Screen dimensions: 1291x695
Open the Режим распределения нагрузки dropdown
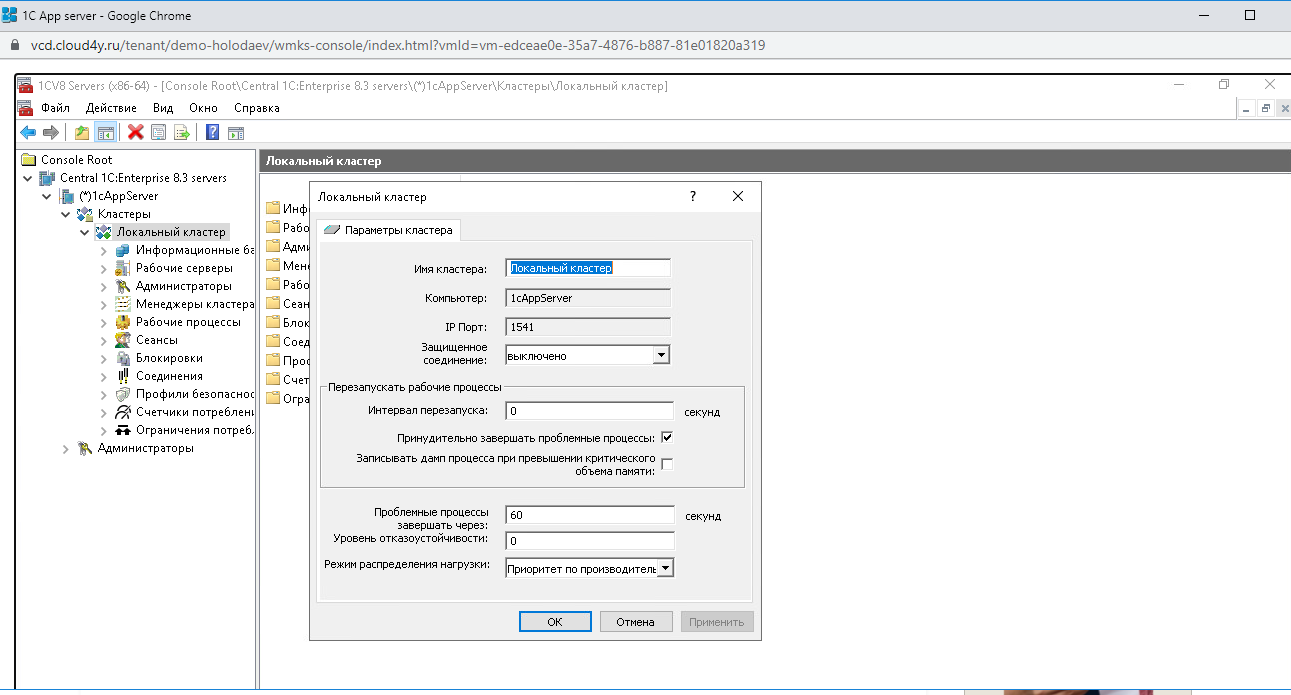pos(666,568)
